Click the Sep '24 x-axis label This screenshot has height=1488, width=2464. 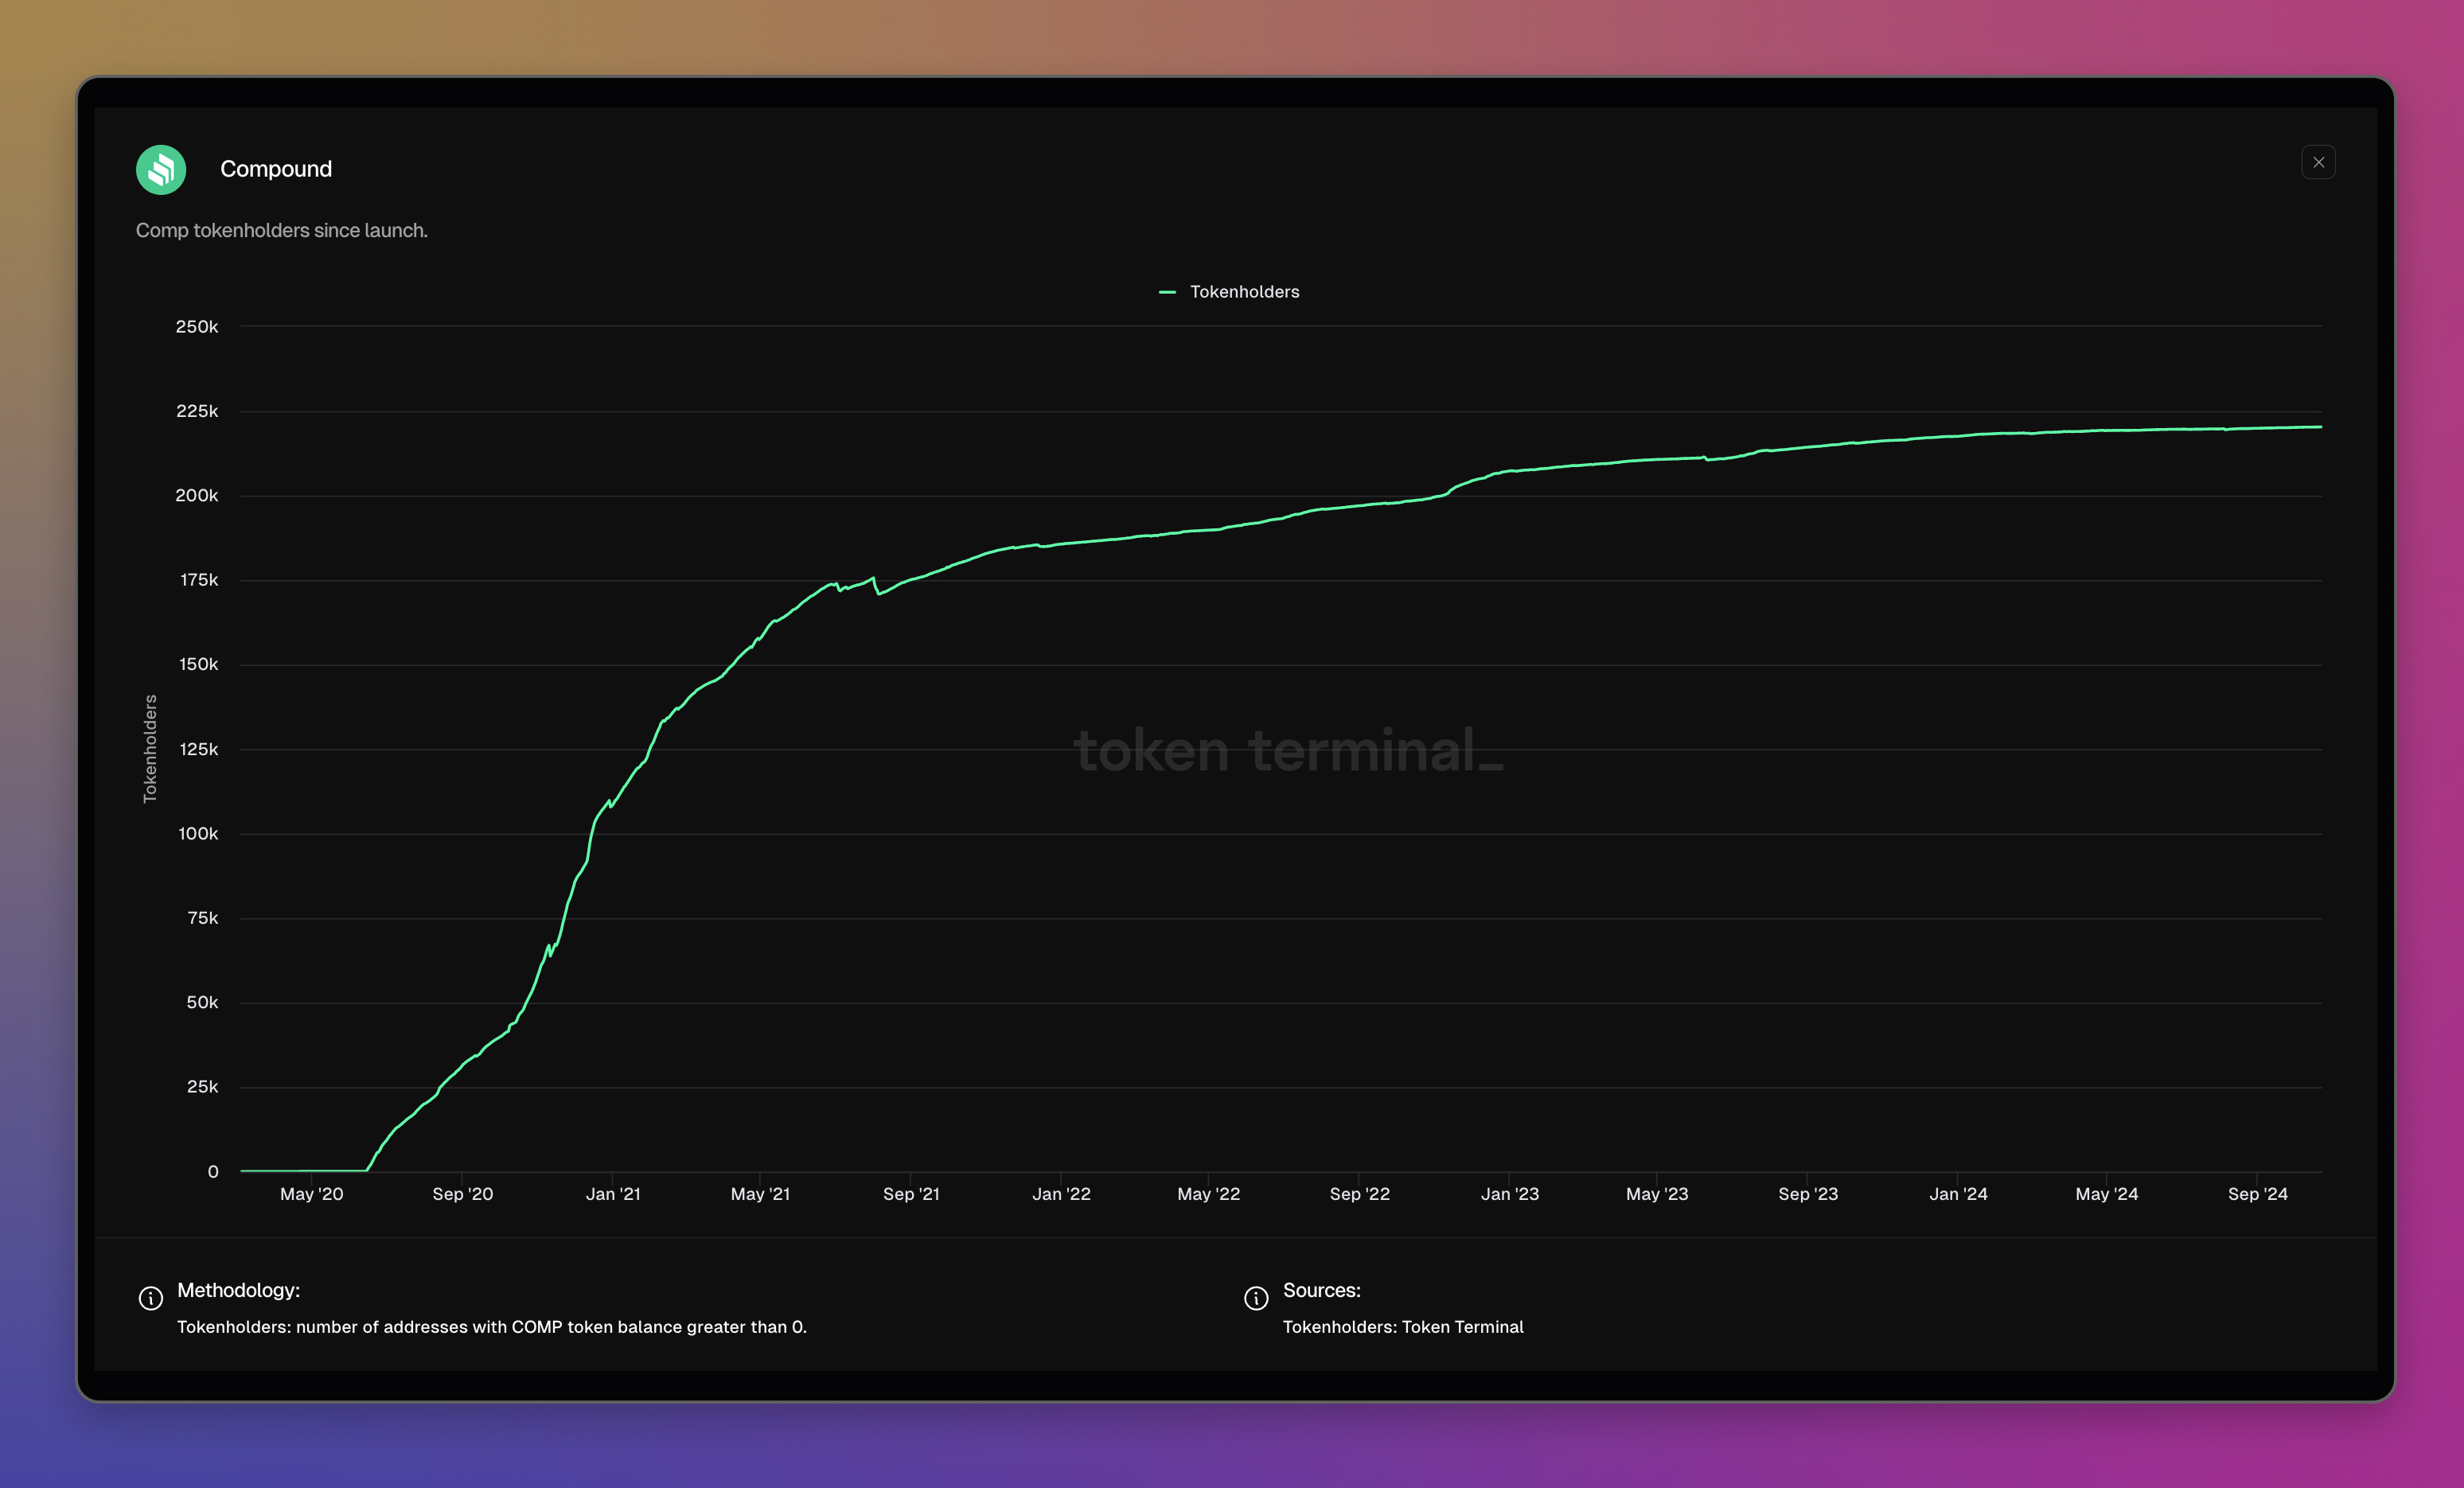click(x=2257, y=1194)
